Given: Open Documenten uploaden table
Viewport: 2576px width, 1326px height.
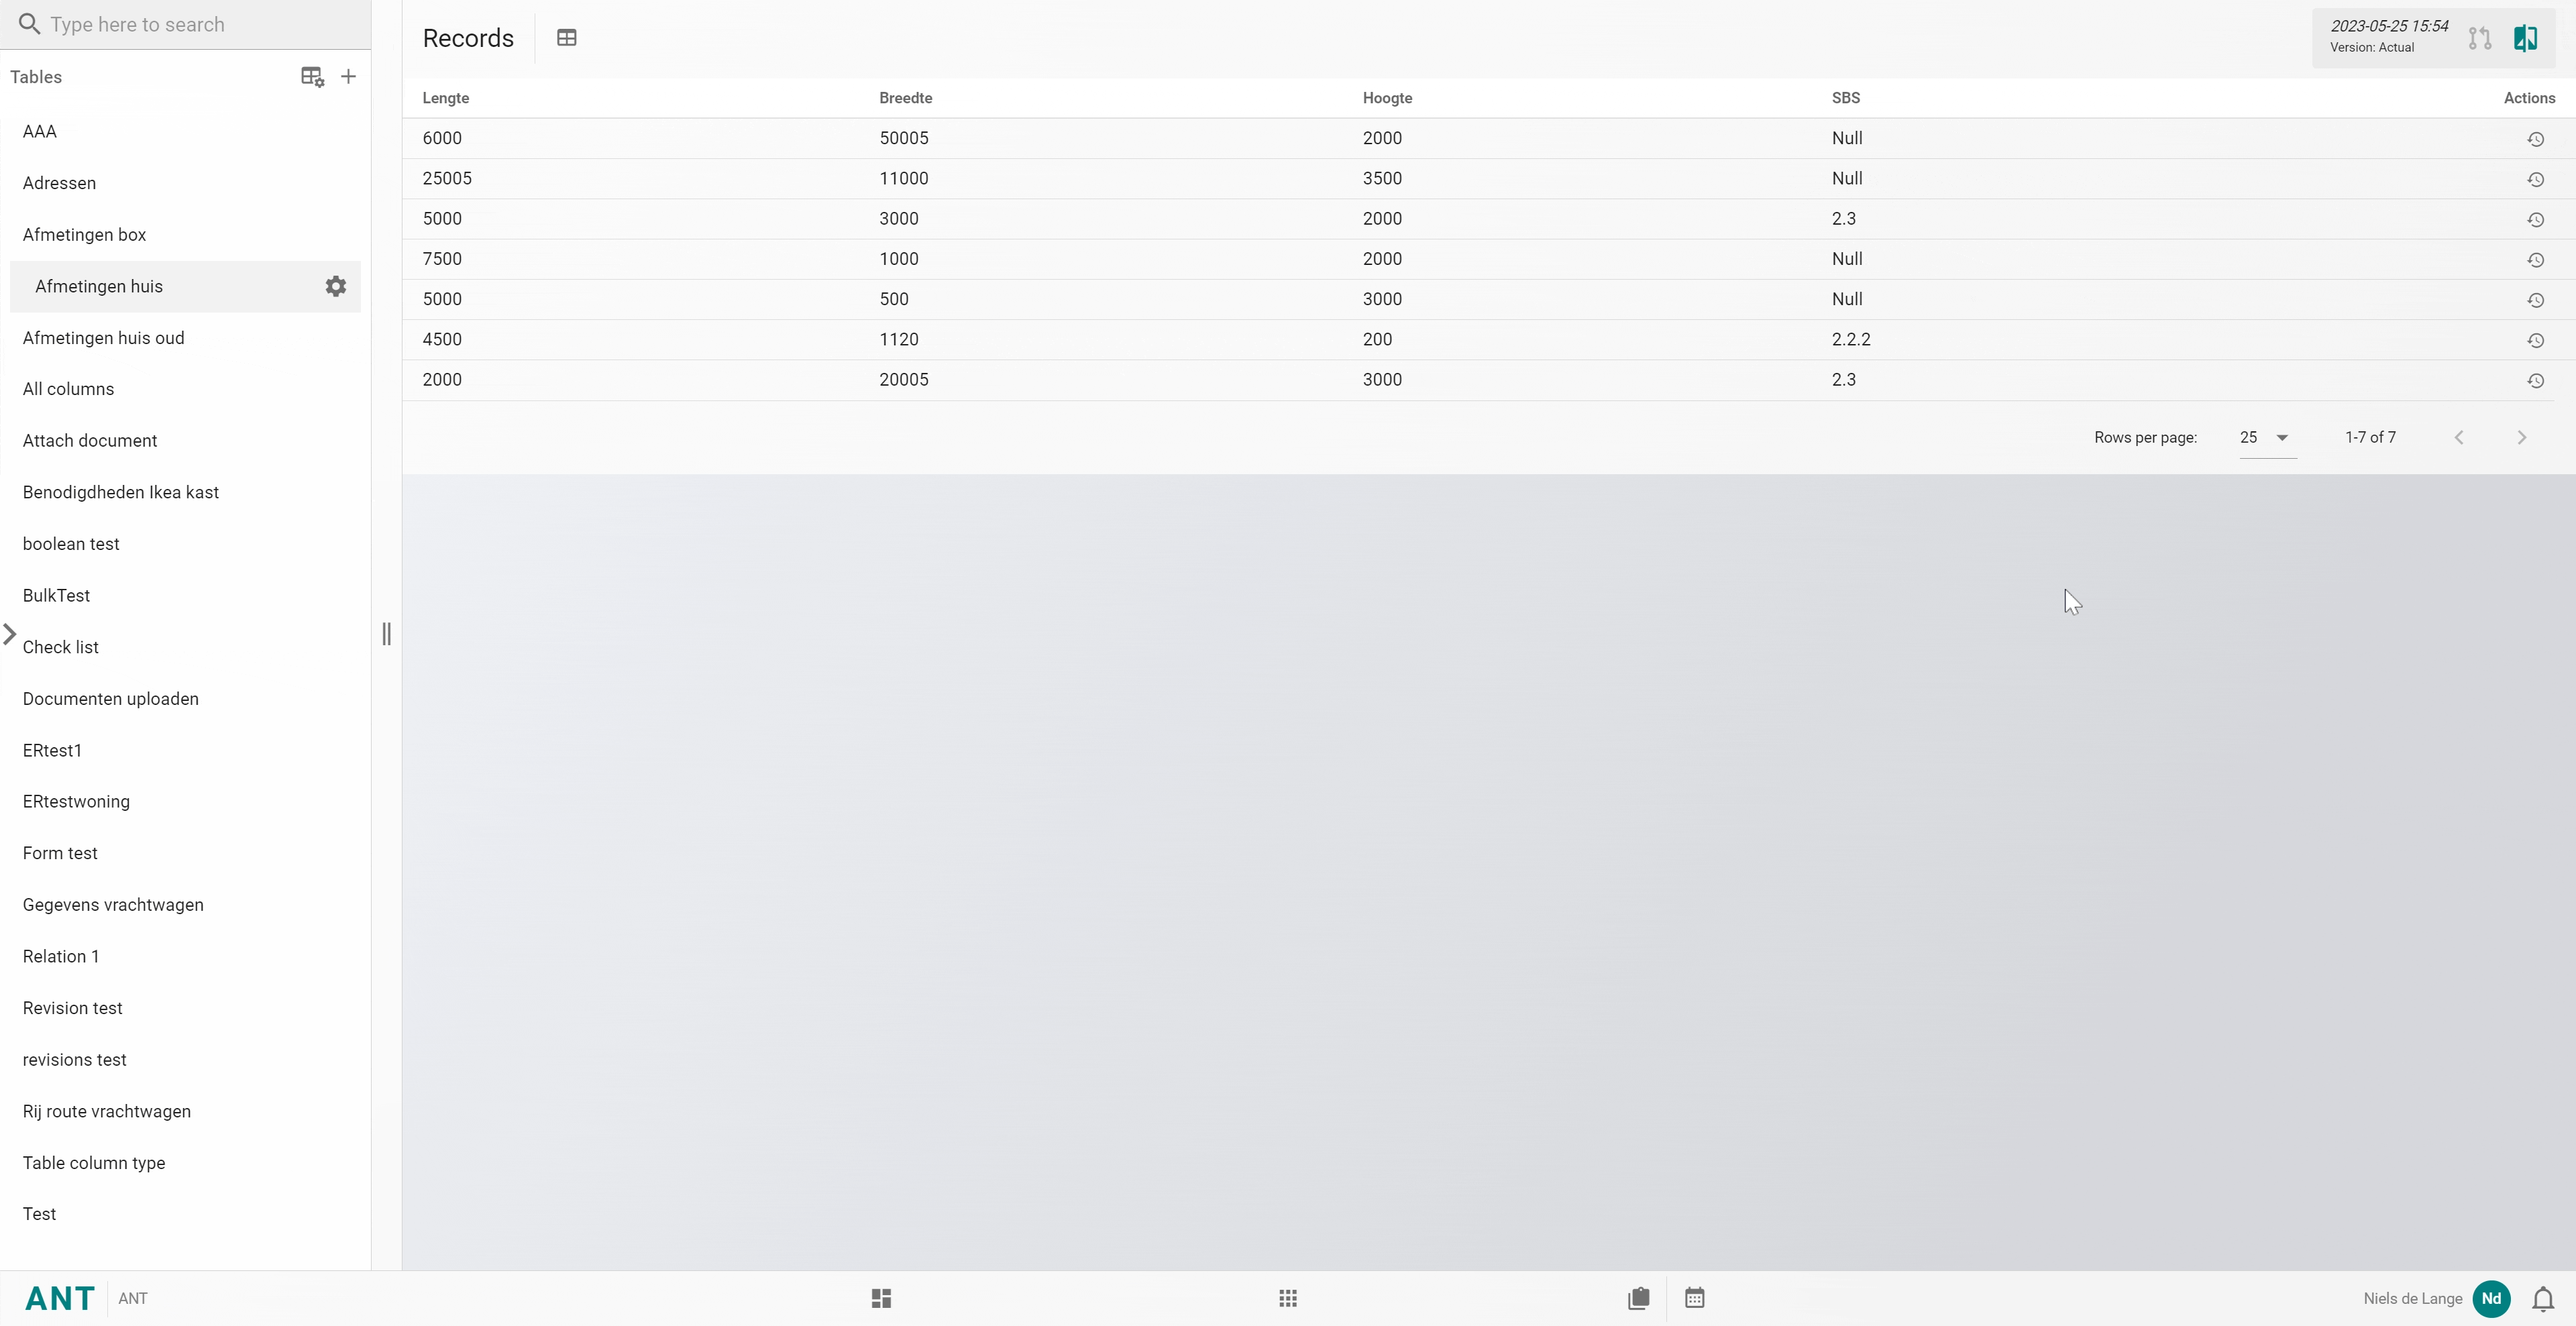Looking at the screenshot, I should [x=185, y=699].
